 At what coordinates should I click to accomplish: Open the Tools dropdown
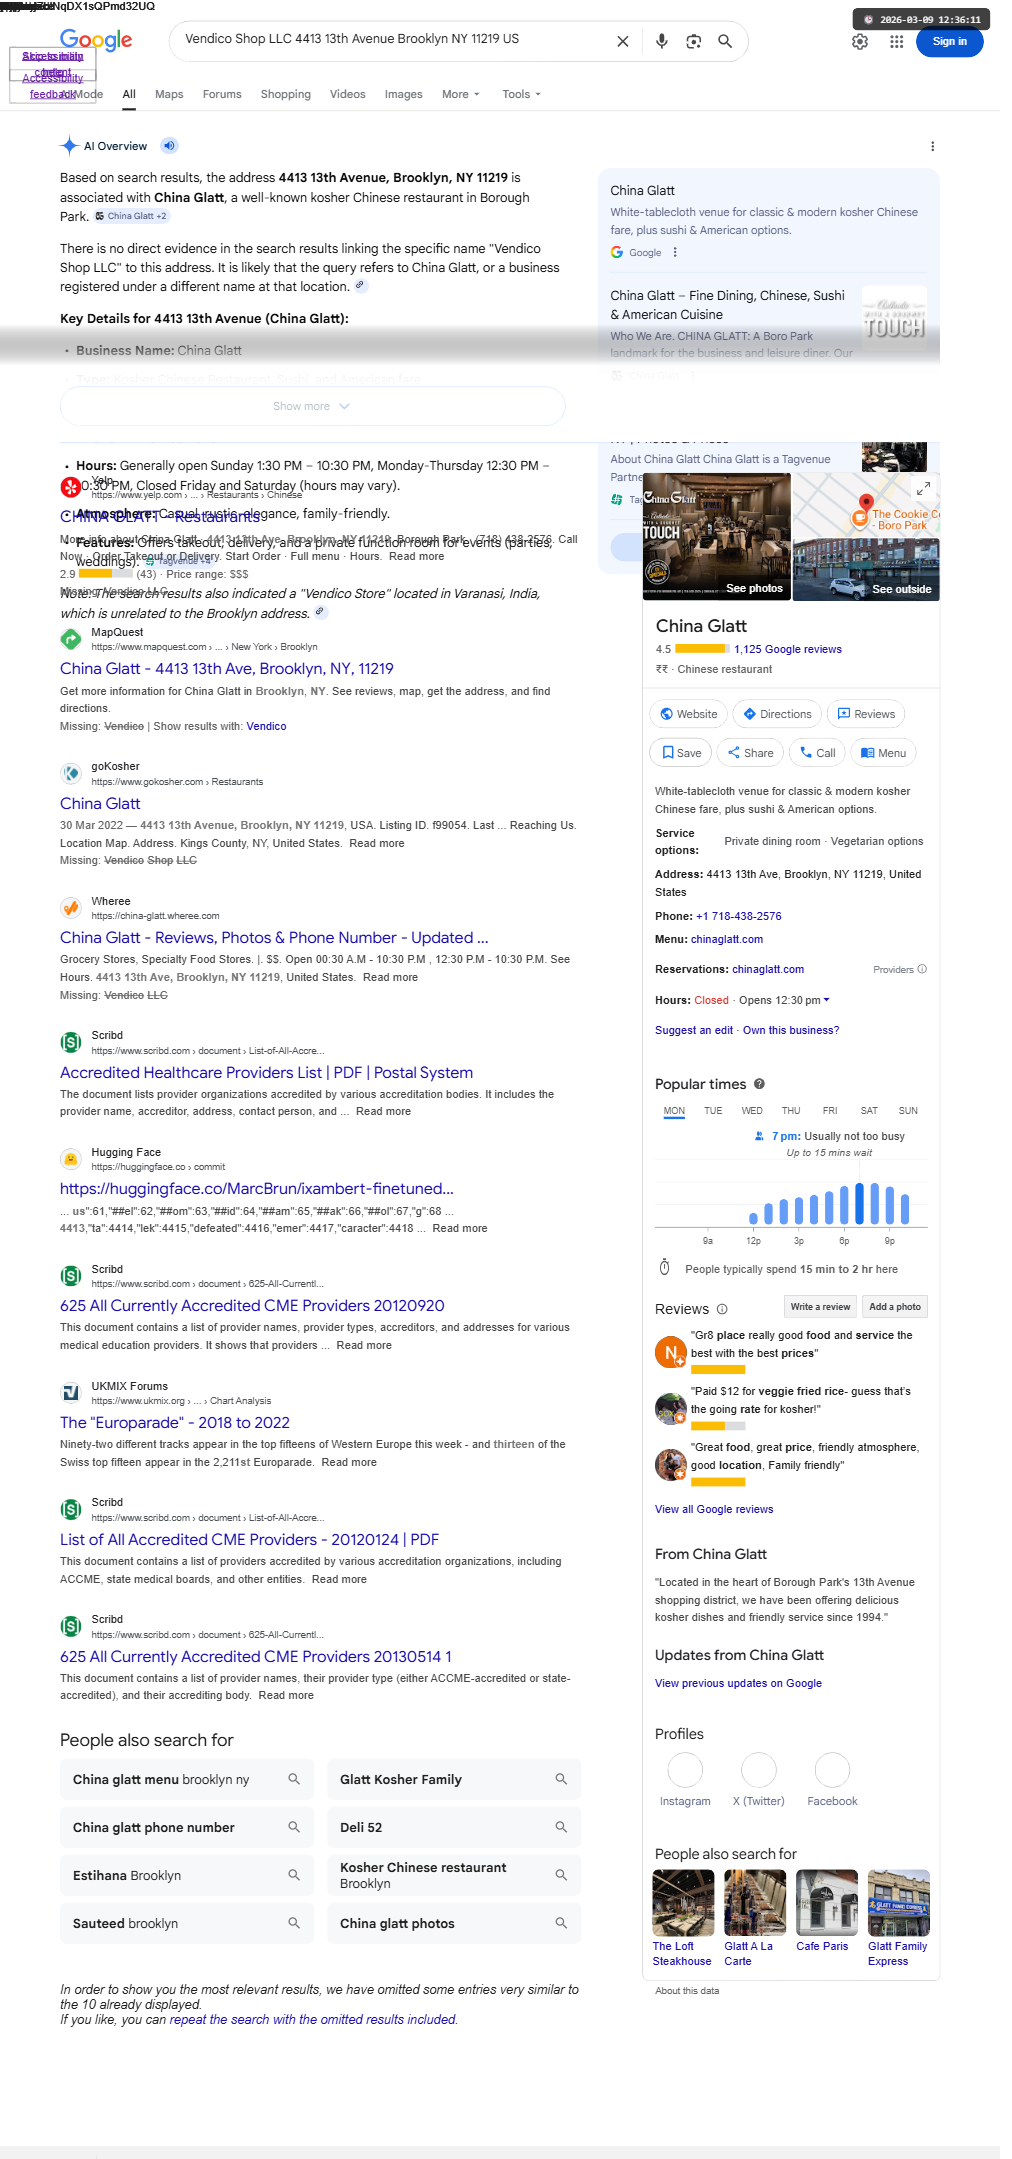(x=521, y=94)
